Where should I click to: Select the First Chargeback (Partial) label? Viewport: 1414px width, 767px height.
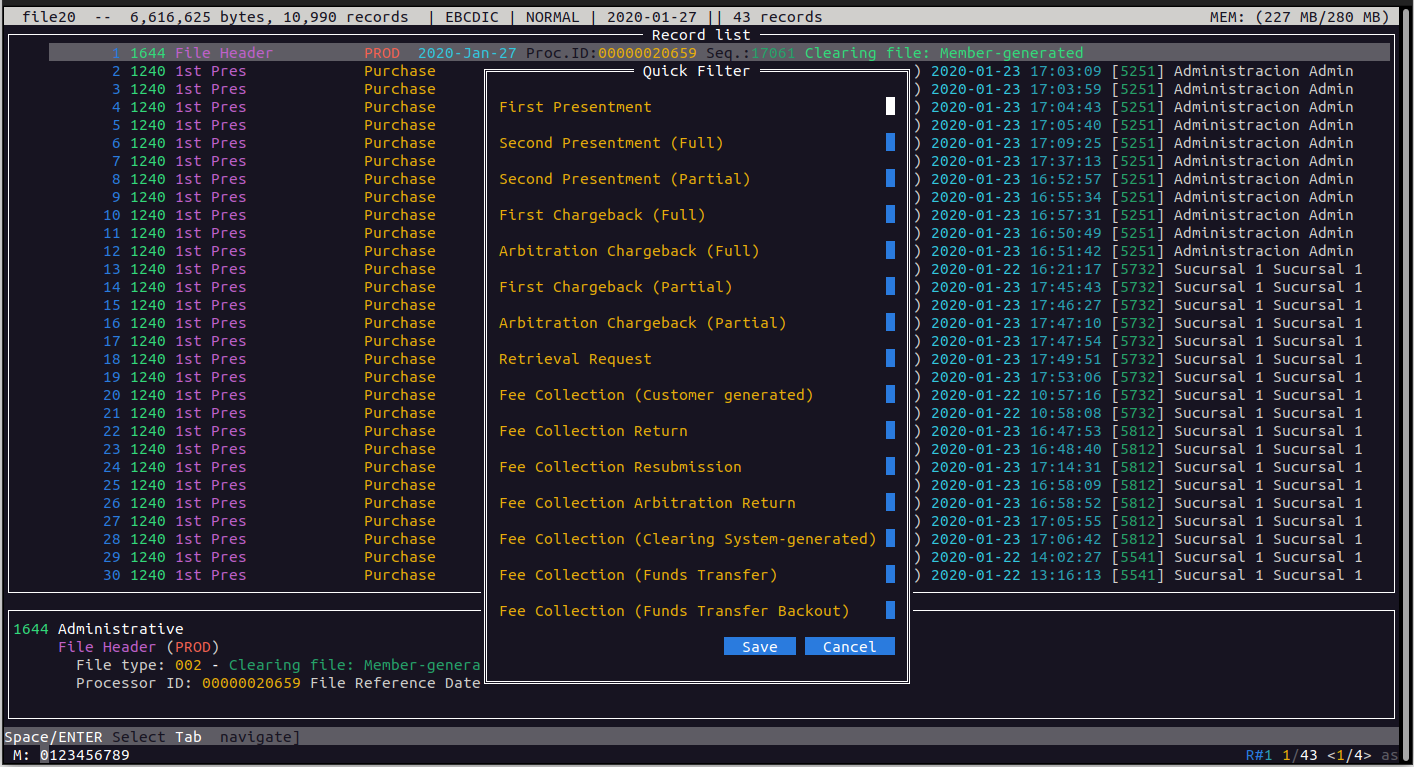[615, 287]
